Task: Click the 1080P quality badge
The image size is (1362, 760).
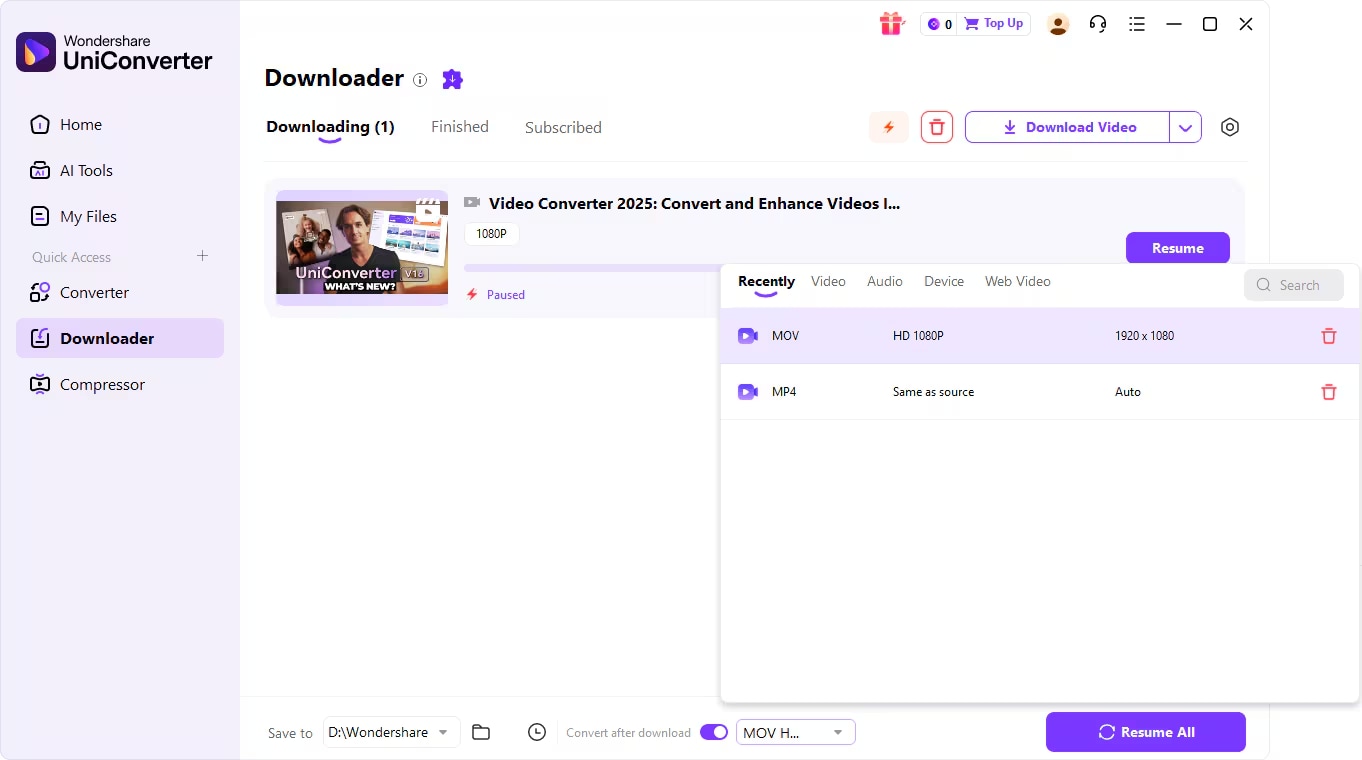Action: 491,234
